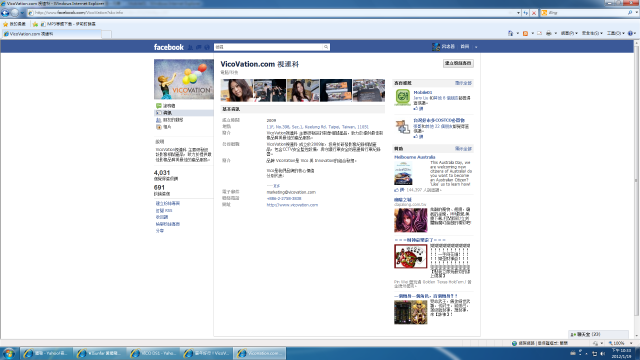Click the Mobile01 page name link
This screenshot has height=360, width=640.
pos(422,93)
